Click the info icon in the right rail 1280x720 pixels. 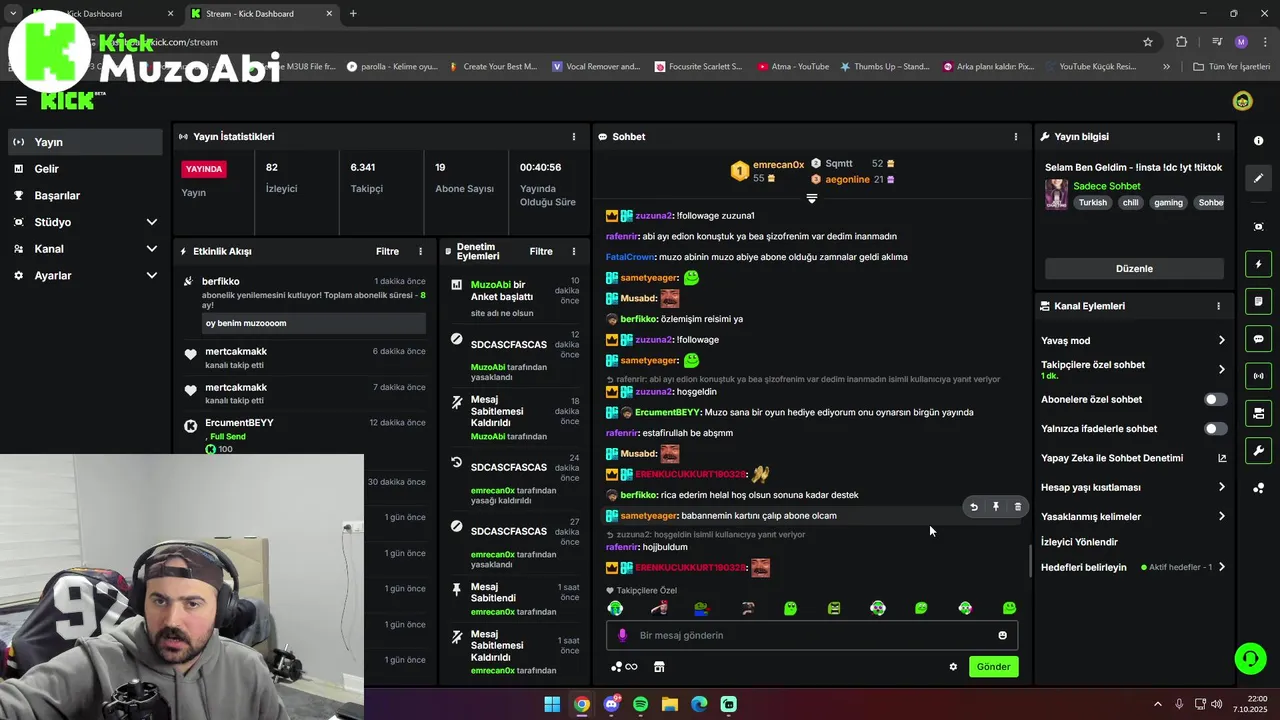click(1258, 141)
